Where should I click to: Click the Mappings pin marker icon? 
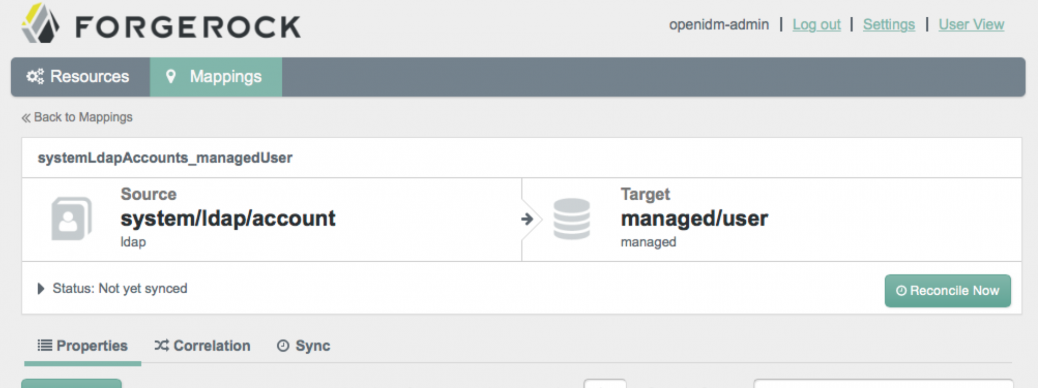tap(171, 77)
